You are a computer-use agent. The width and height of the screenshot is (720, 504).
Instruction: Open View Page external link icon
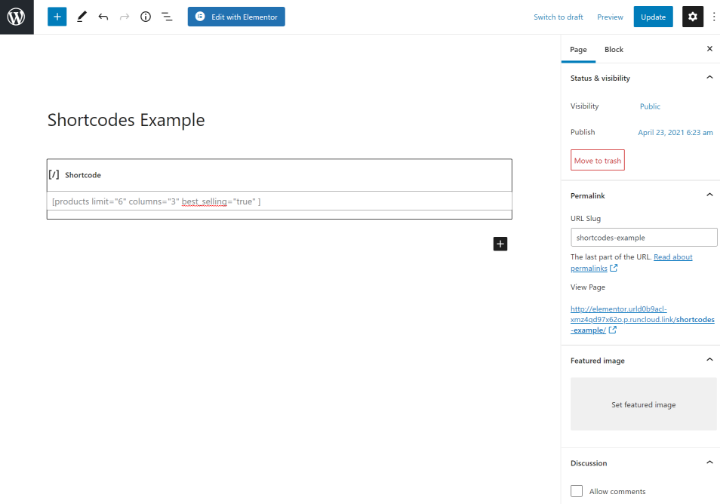coord(613,330)
